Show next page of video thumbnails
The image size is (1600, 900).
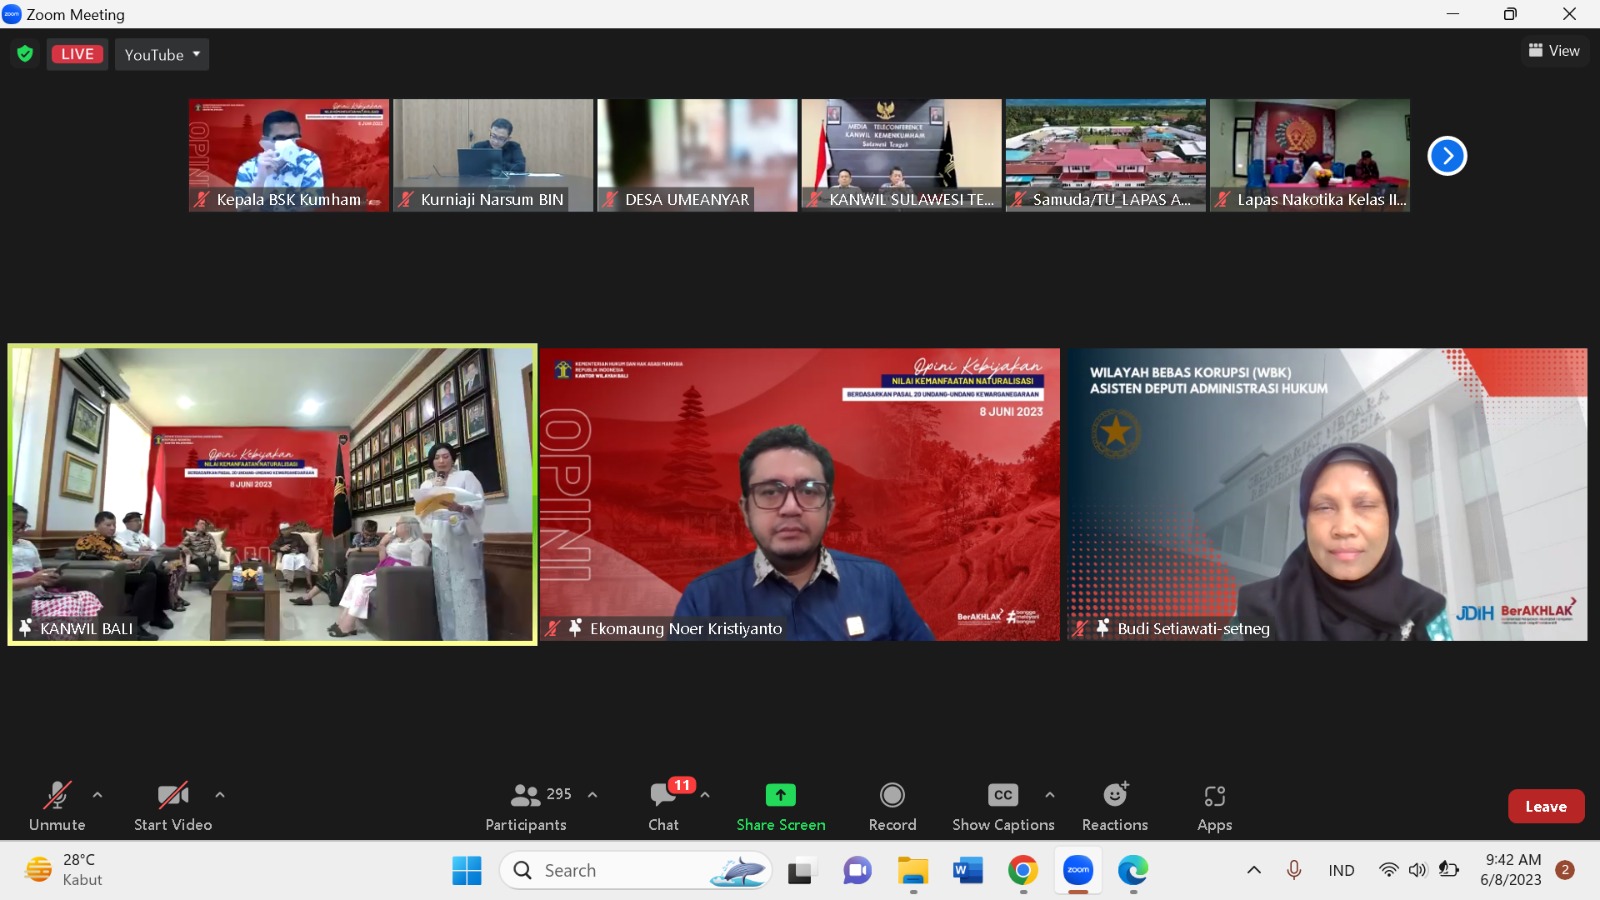[1447, 155]
